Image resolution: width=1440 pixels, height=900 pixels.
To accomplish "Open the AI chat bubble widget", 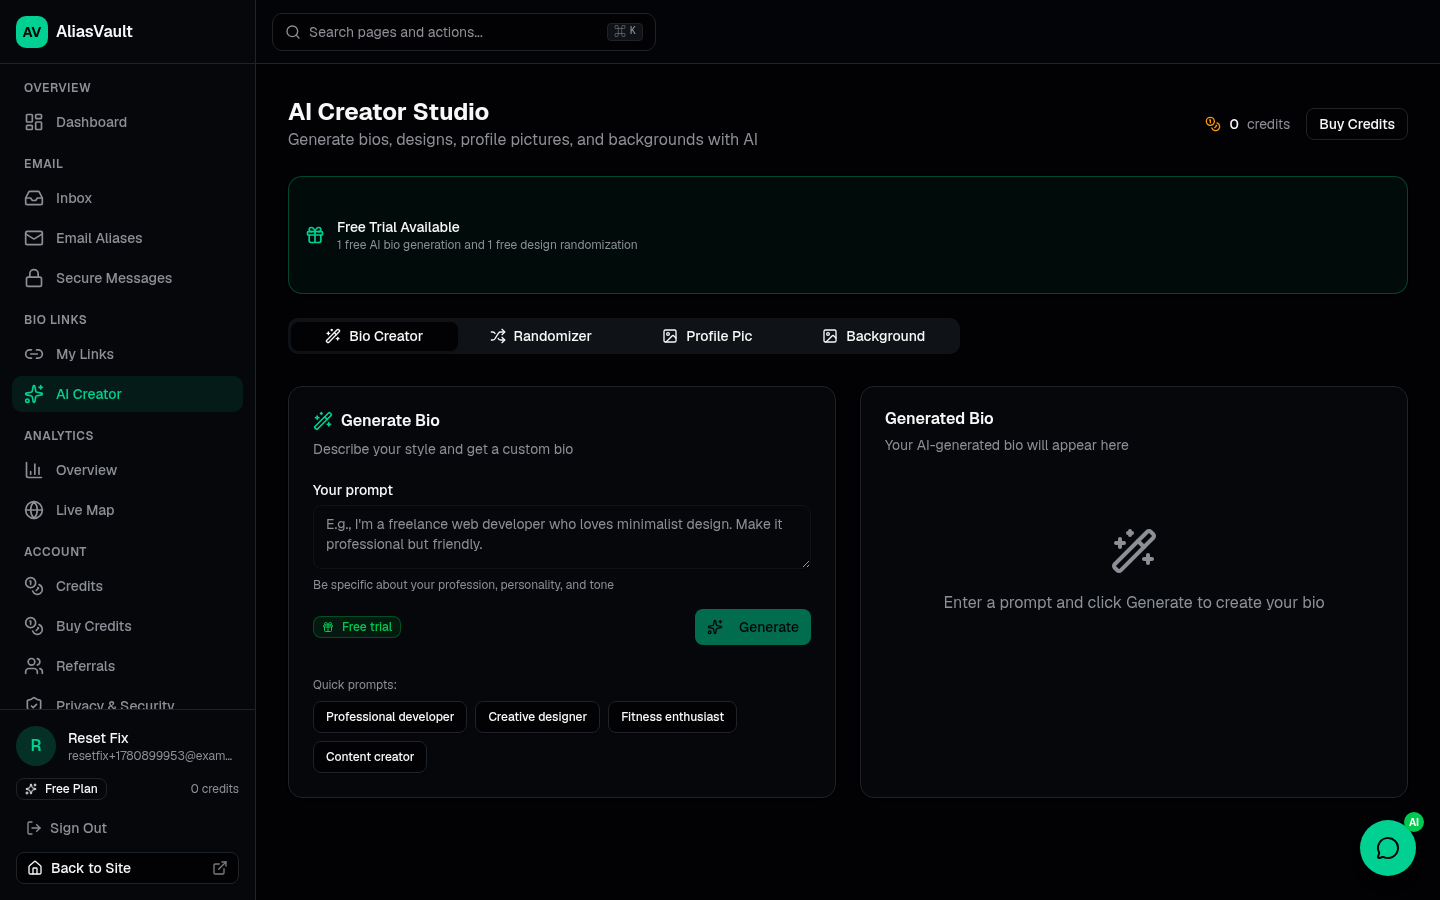I will click(1388, 848).
